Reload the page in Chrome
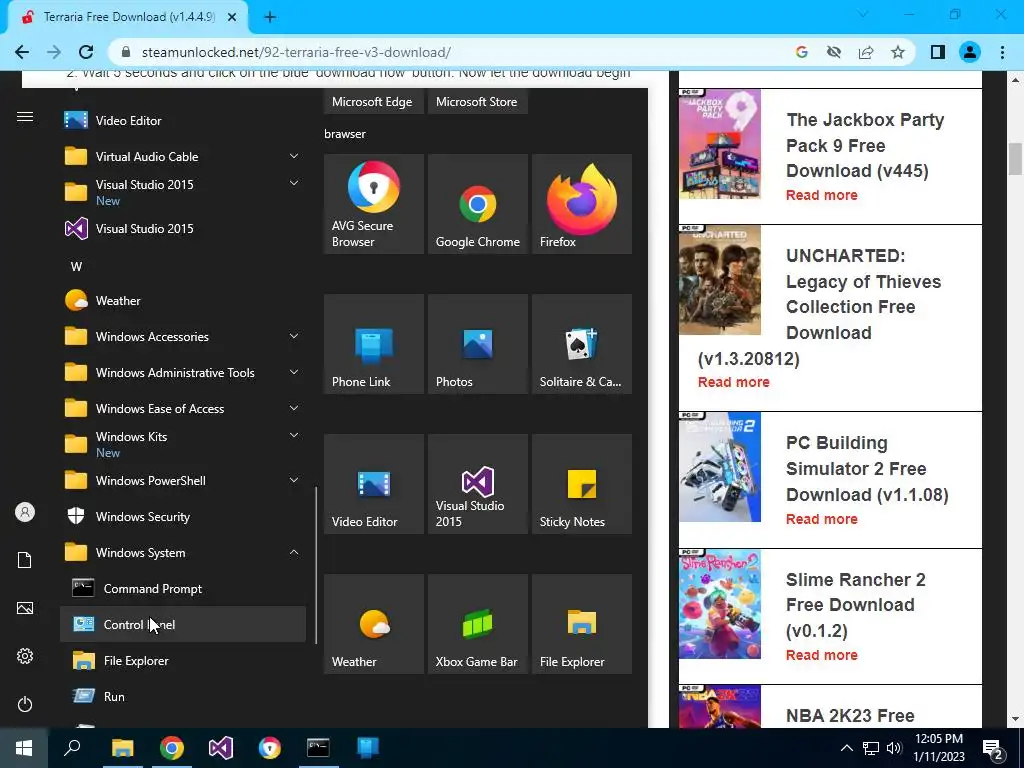1024x768 pixels. click(86, 52)
